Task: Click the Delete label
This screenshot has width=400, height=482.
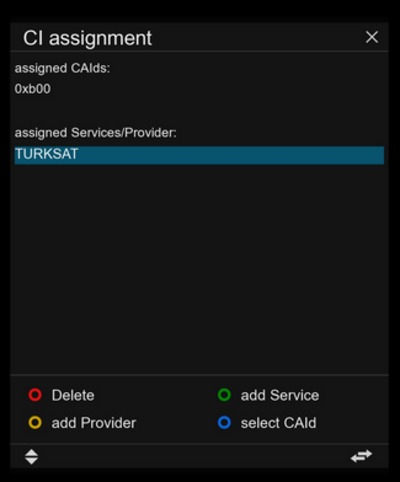Action: [73, 395]
